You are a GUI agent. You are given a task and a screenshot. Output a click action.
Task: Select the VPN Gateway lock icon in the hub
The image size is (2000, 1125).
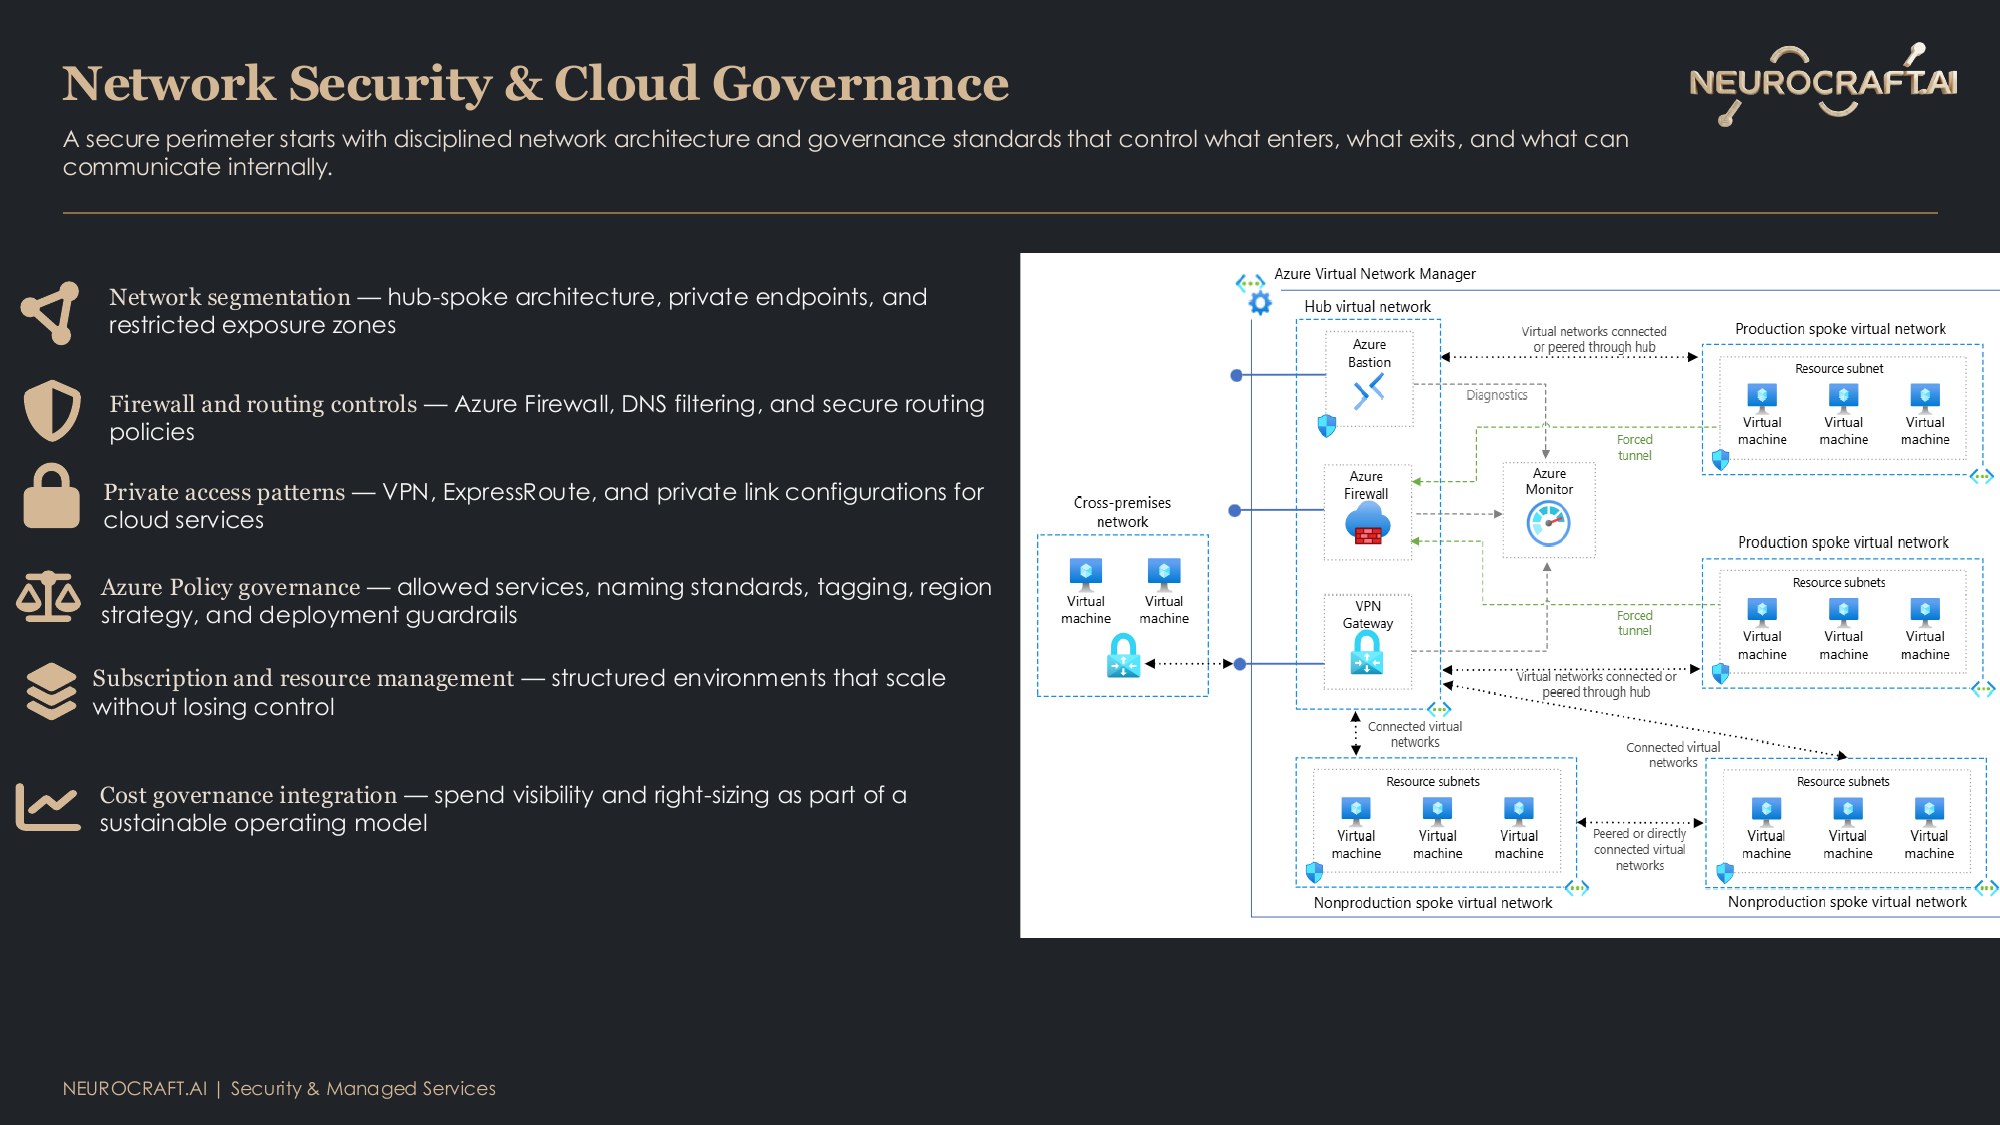tap(1367, 654)
